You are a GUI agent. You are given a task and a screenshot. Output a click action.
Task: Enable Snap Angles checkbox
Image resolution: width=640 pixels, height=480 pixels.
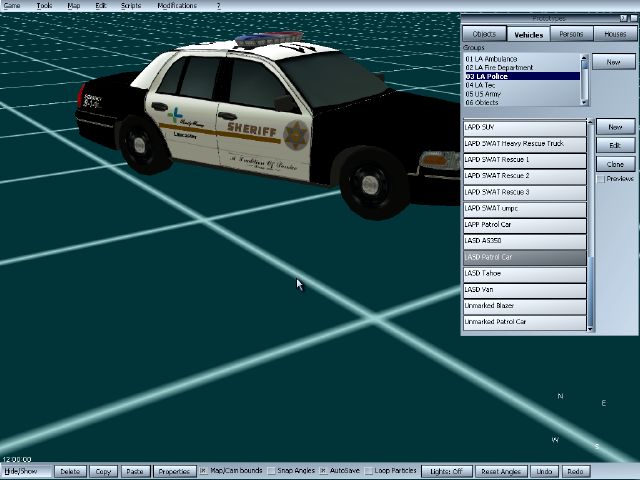pos(271,471)
